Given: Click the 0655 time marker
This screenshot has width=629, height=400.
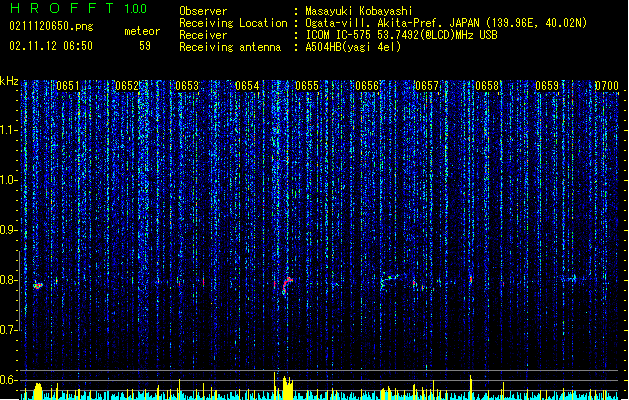Looking at the screenshot, I should click(307, 86).
